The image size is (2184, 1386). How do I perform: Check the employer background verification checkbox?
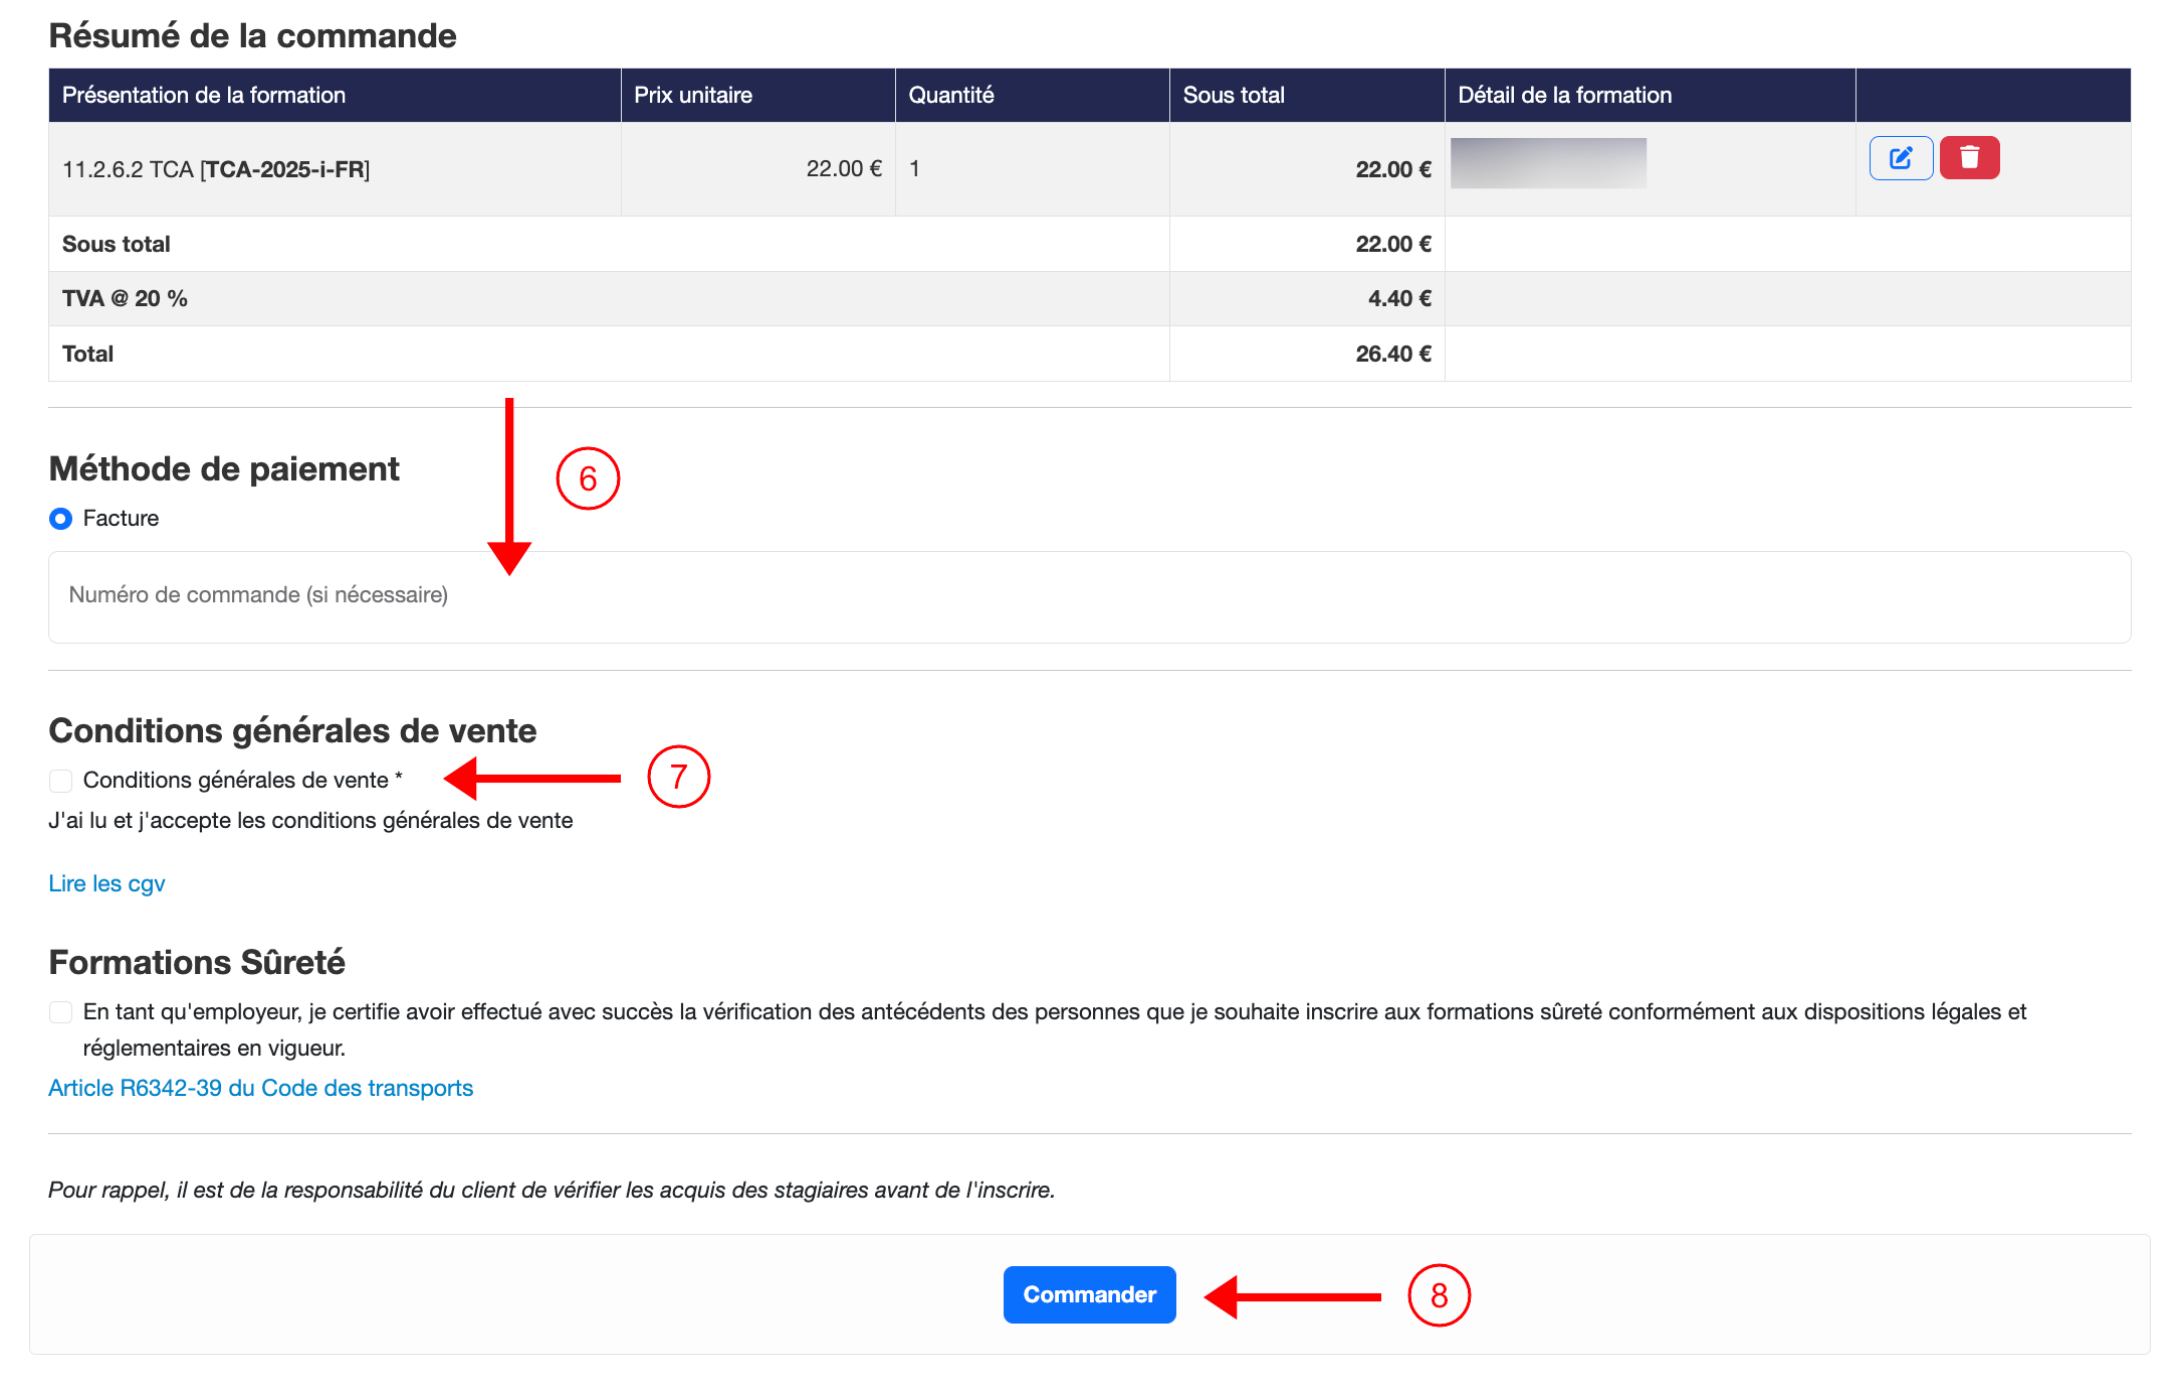point(61,1012)
